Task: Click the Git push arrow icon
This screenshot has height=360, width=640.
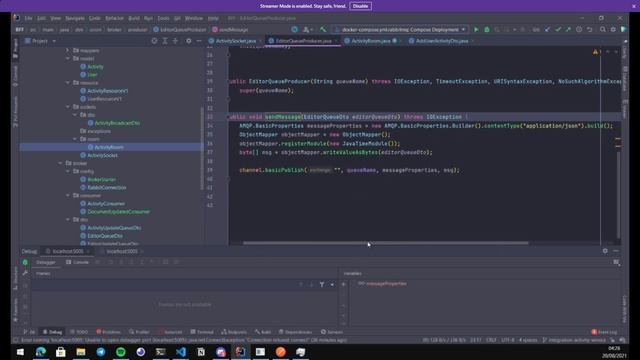Action: coord(568,29)
